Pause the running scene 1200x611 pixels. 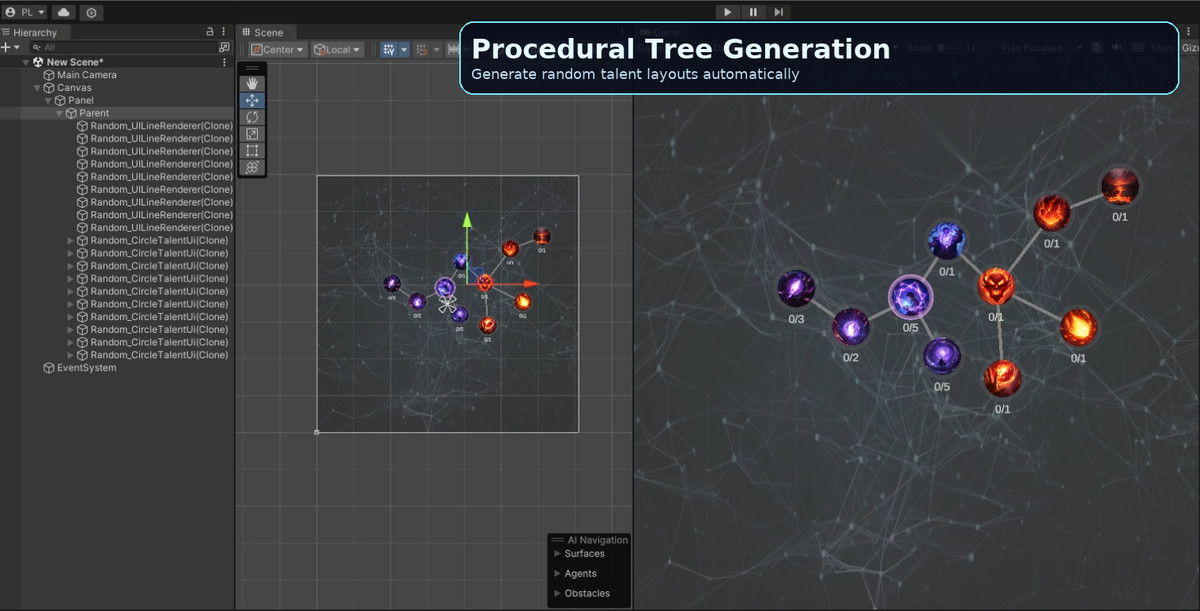[751, 12]
